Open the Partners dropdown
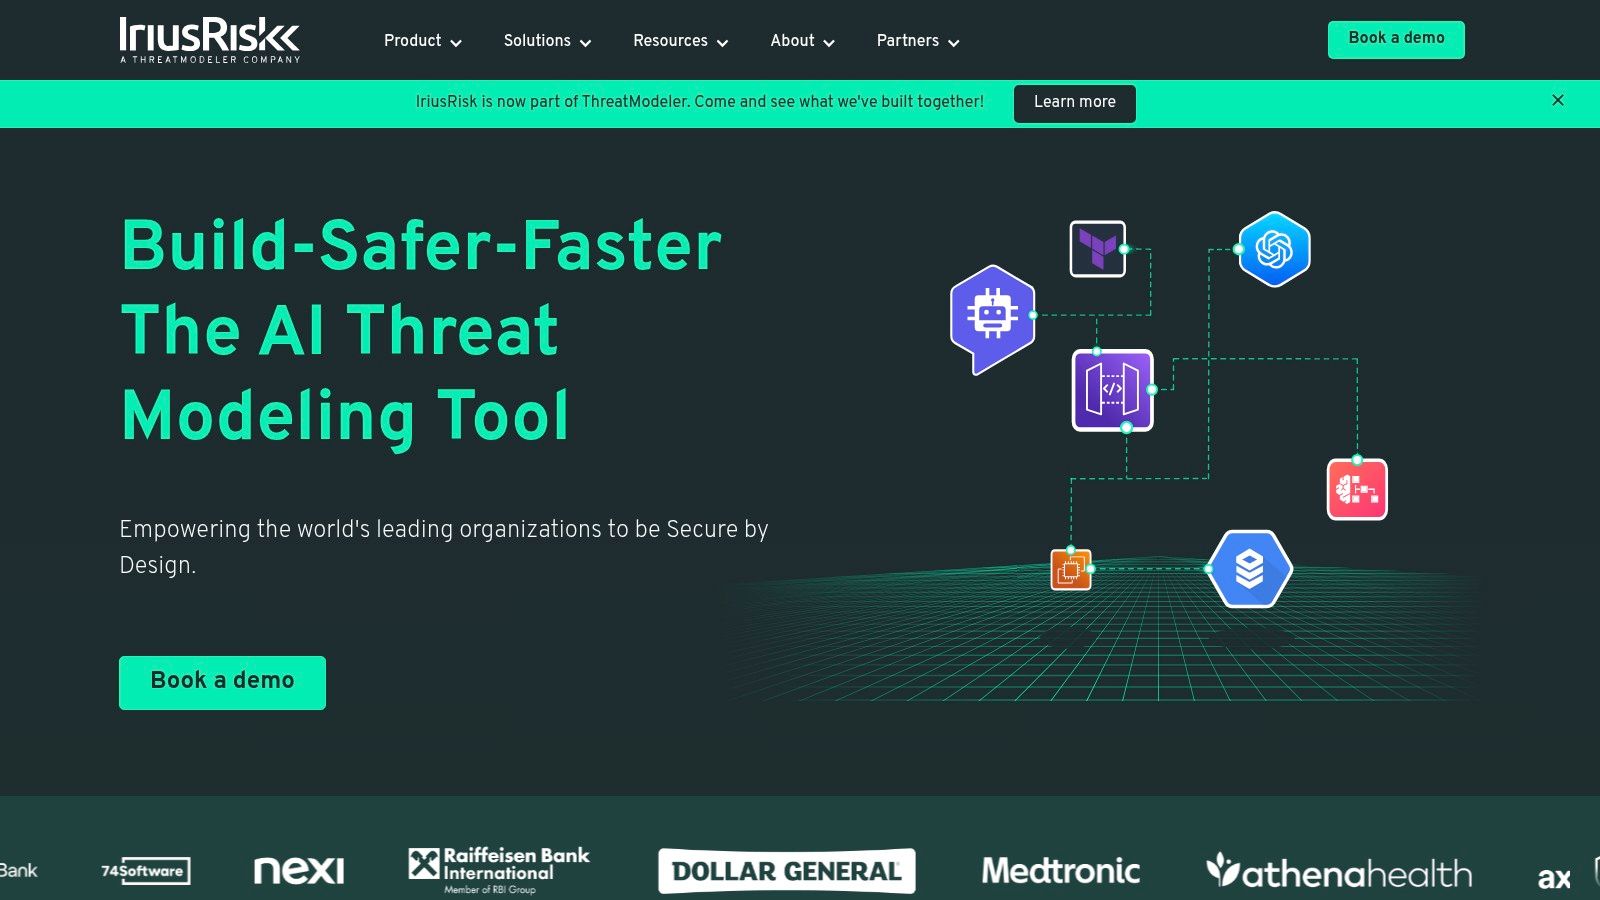Viewport: 1600px width, 900px height. click(918, 41)
